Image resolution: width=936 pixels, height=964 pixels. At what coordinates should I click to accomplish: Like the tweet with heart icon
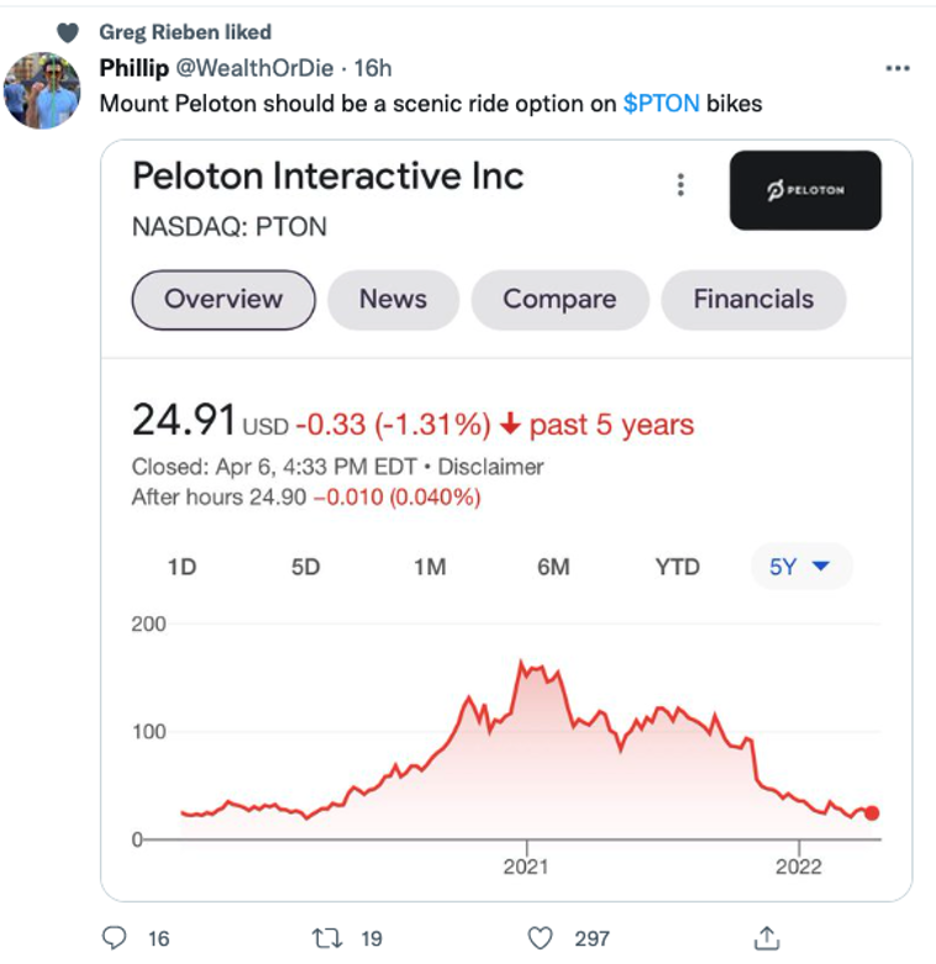click(540, 937)
